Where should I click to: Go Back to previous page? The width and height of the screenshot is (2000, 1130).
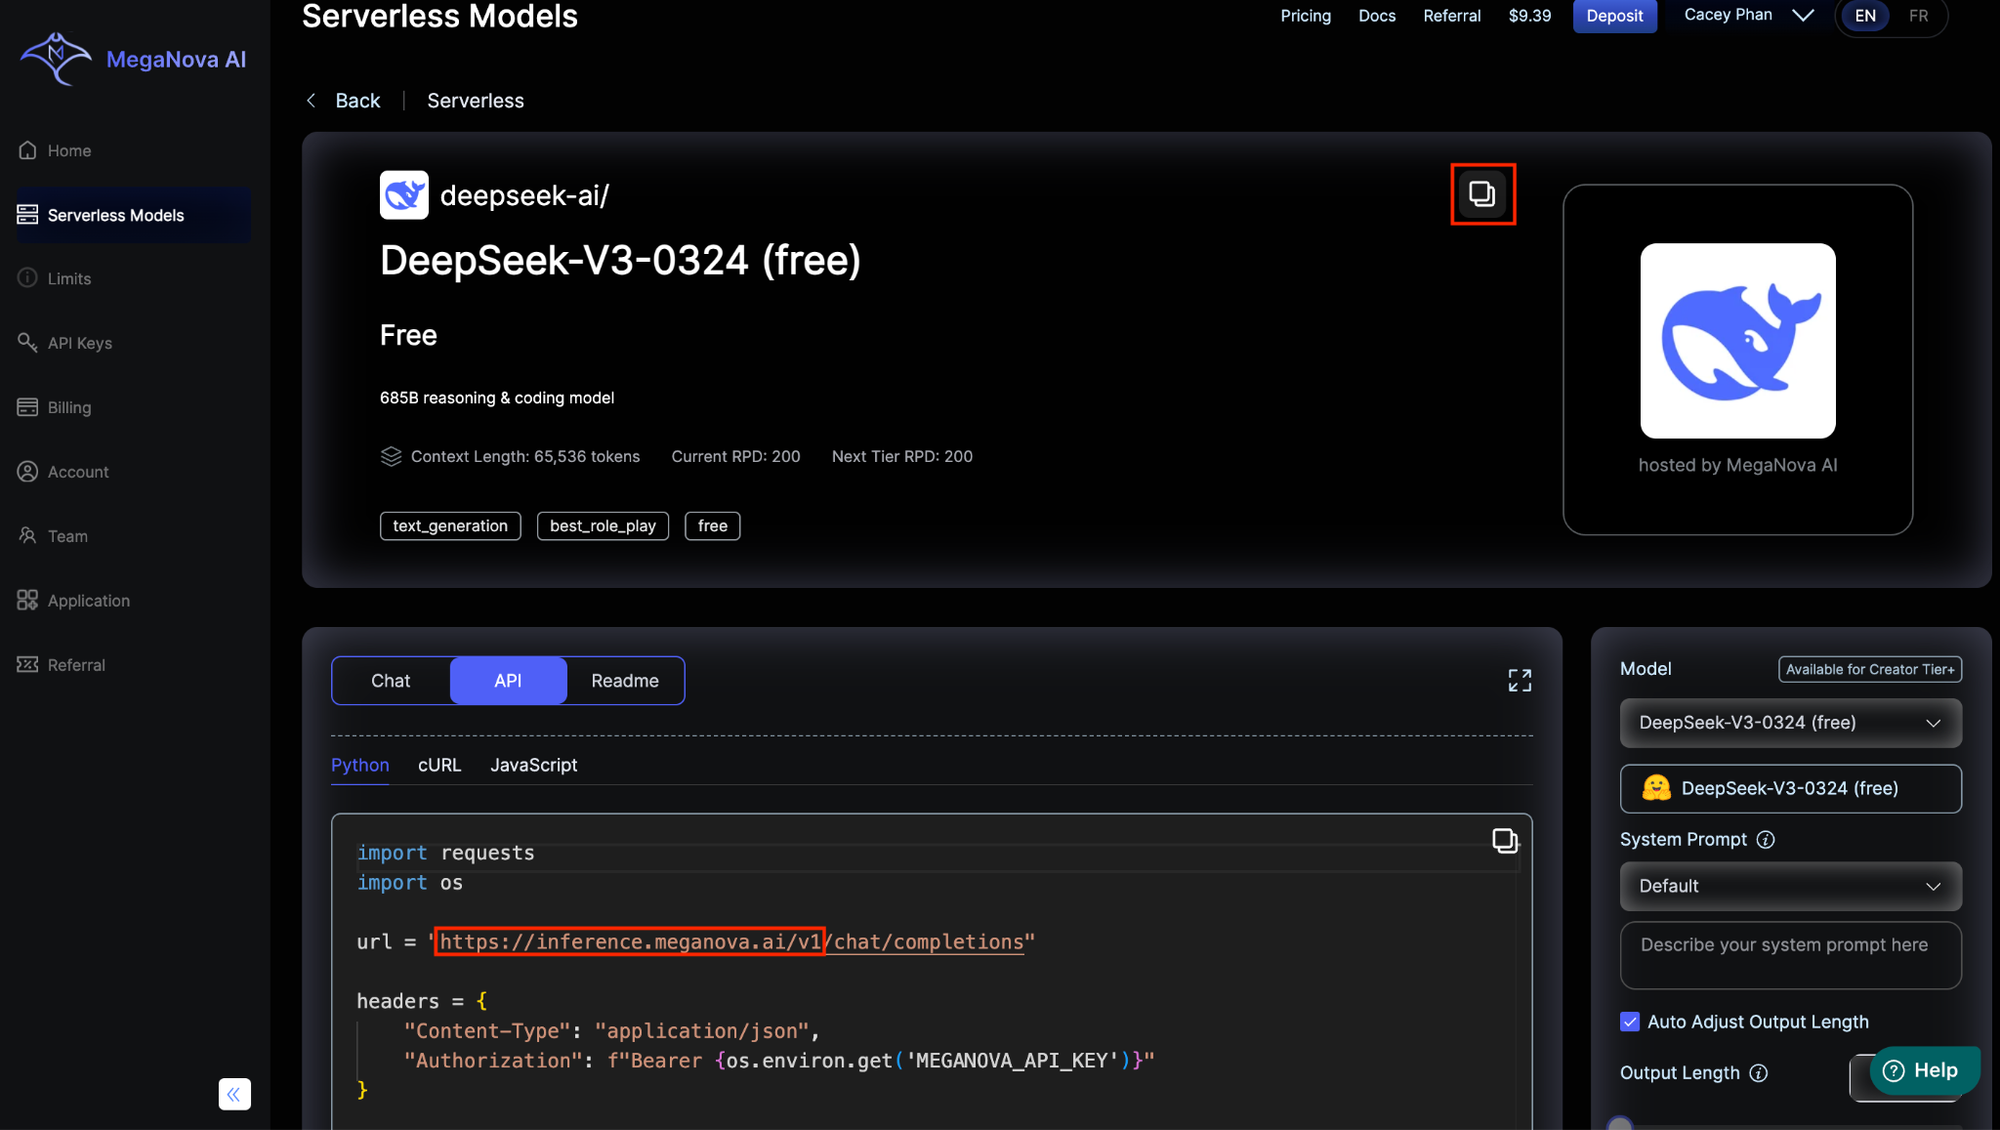pyautogui.click(x=345, y=101)
